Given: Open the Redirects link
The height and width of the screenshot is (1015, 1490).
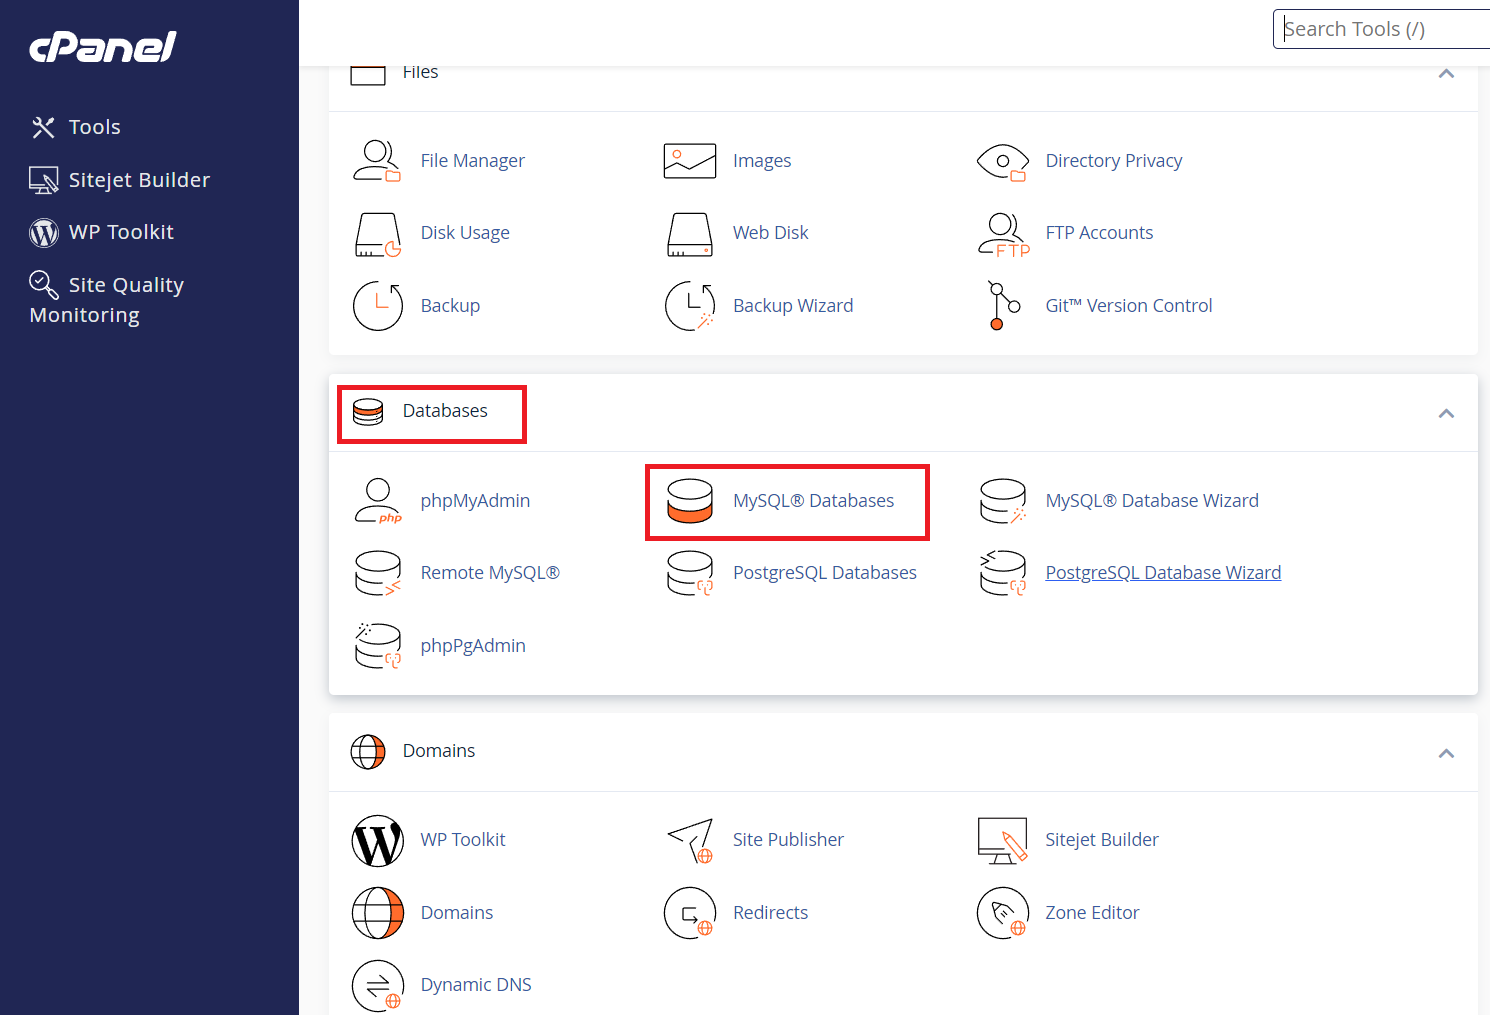Looking at the screenshot, I should coord(771,913).
